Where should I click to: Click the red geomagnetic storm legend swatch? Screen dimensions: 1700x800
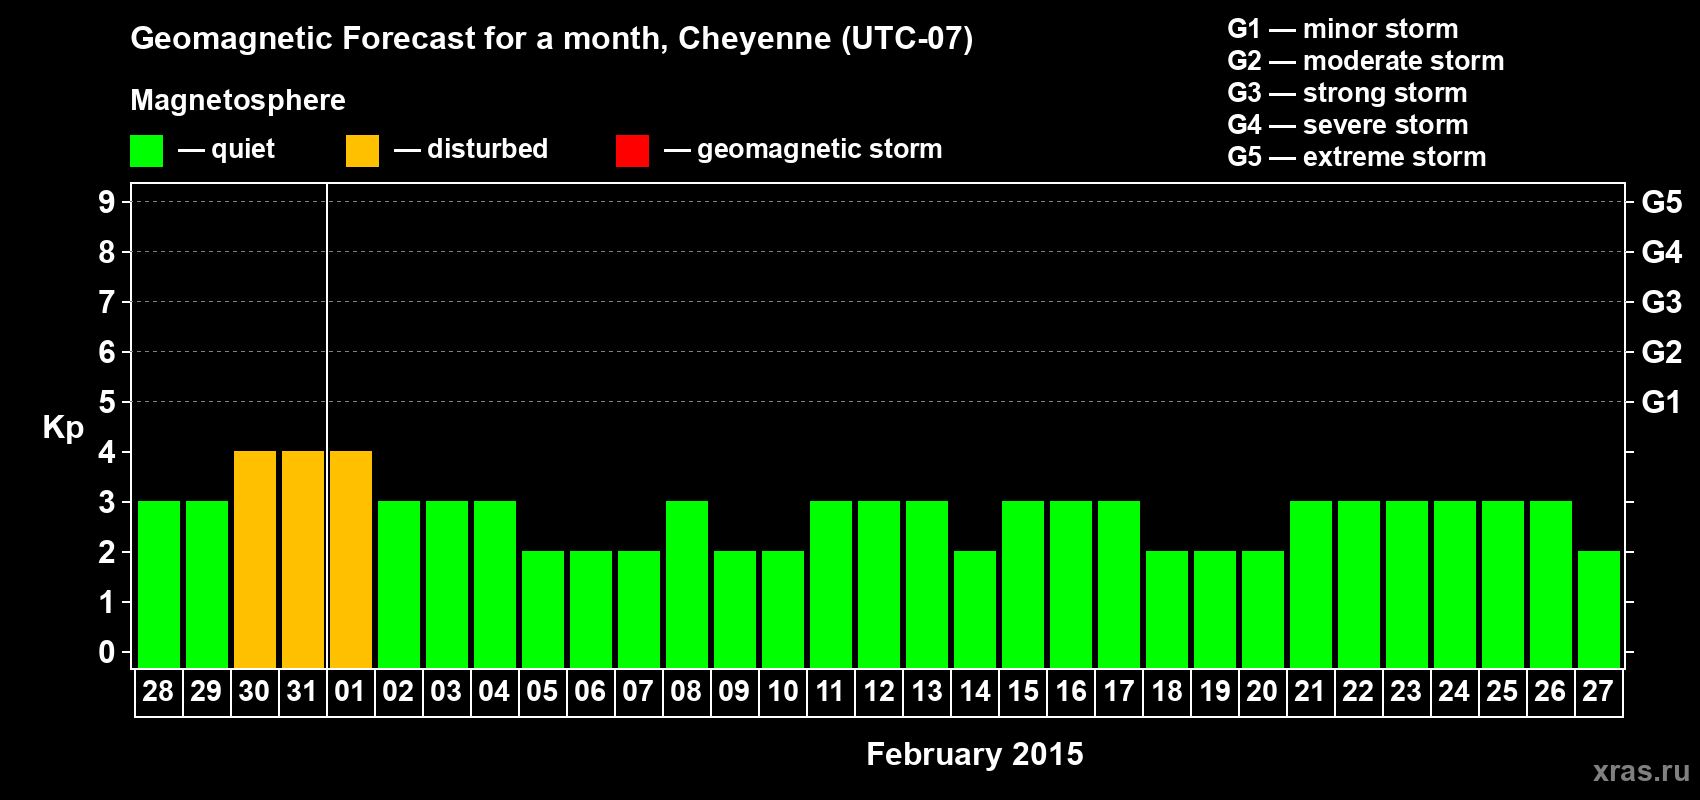(632, 151)
